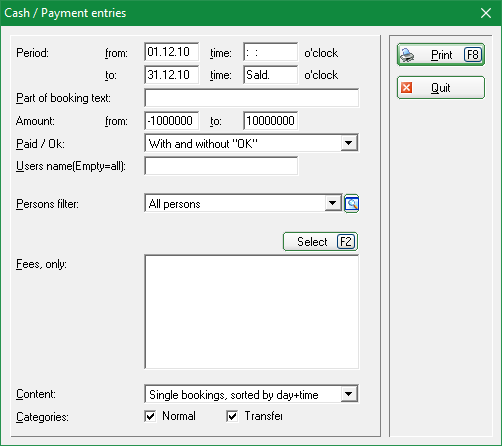The height and width of the screenshot is (446, 502).
Task: Click the red X icon on Quit
Action: pyautogui.click(x=406, y=88)
